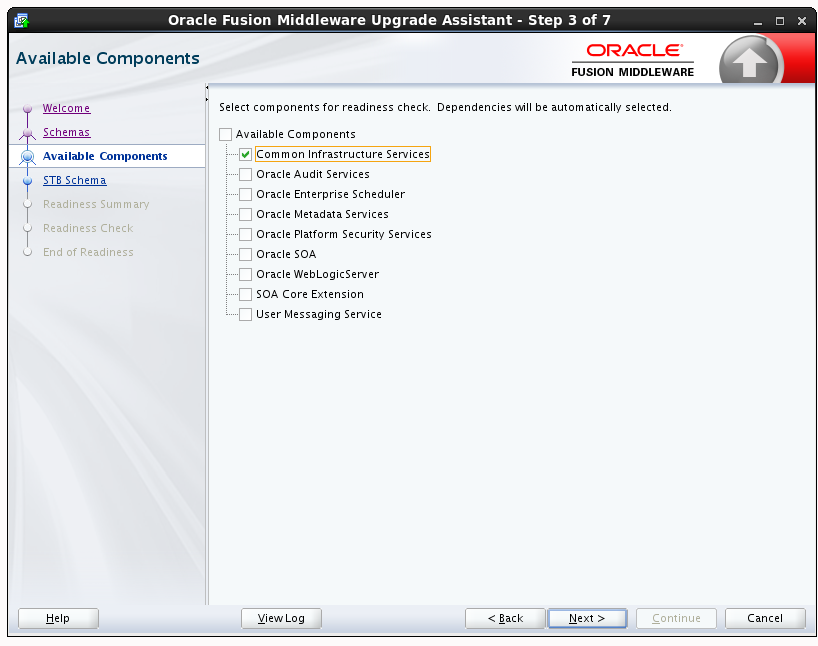Enable the Oracle WebLogicServer checkbox
Image resolution: width=818 pixels, height=646 pixels.
pyautogui.click(x=245, y=274)
